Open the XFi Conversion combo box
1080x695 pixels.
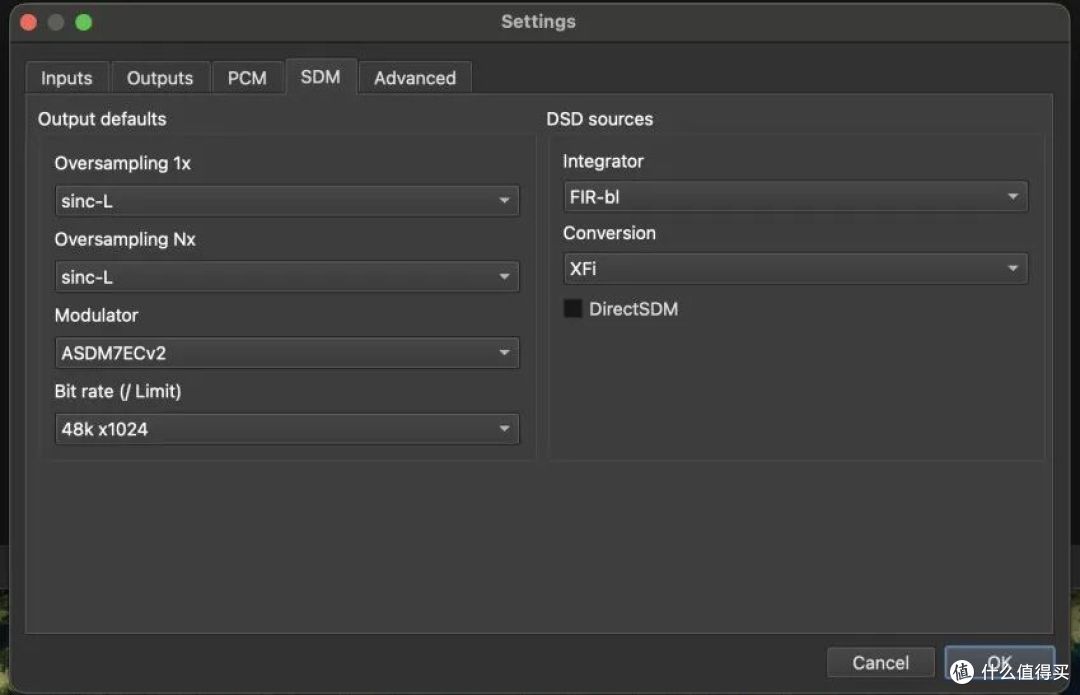click(x=796, y=269)
